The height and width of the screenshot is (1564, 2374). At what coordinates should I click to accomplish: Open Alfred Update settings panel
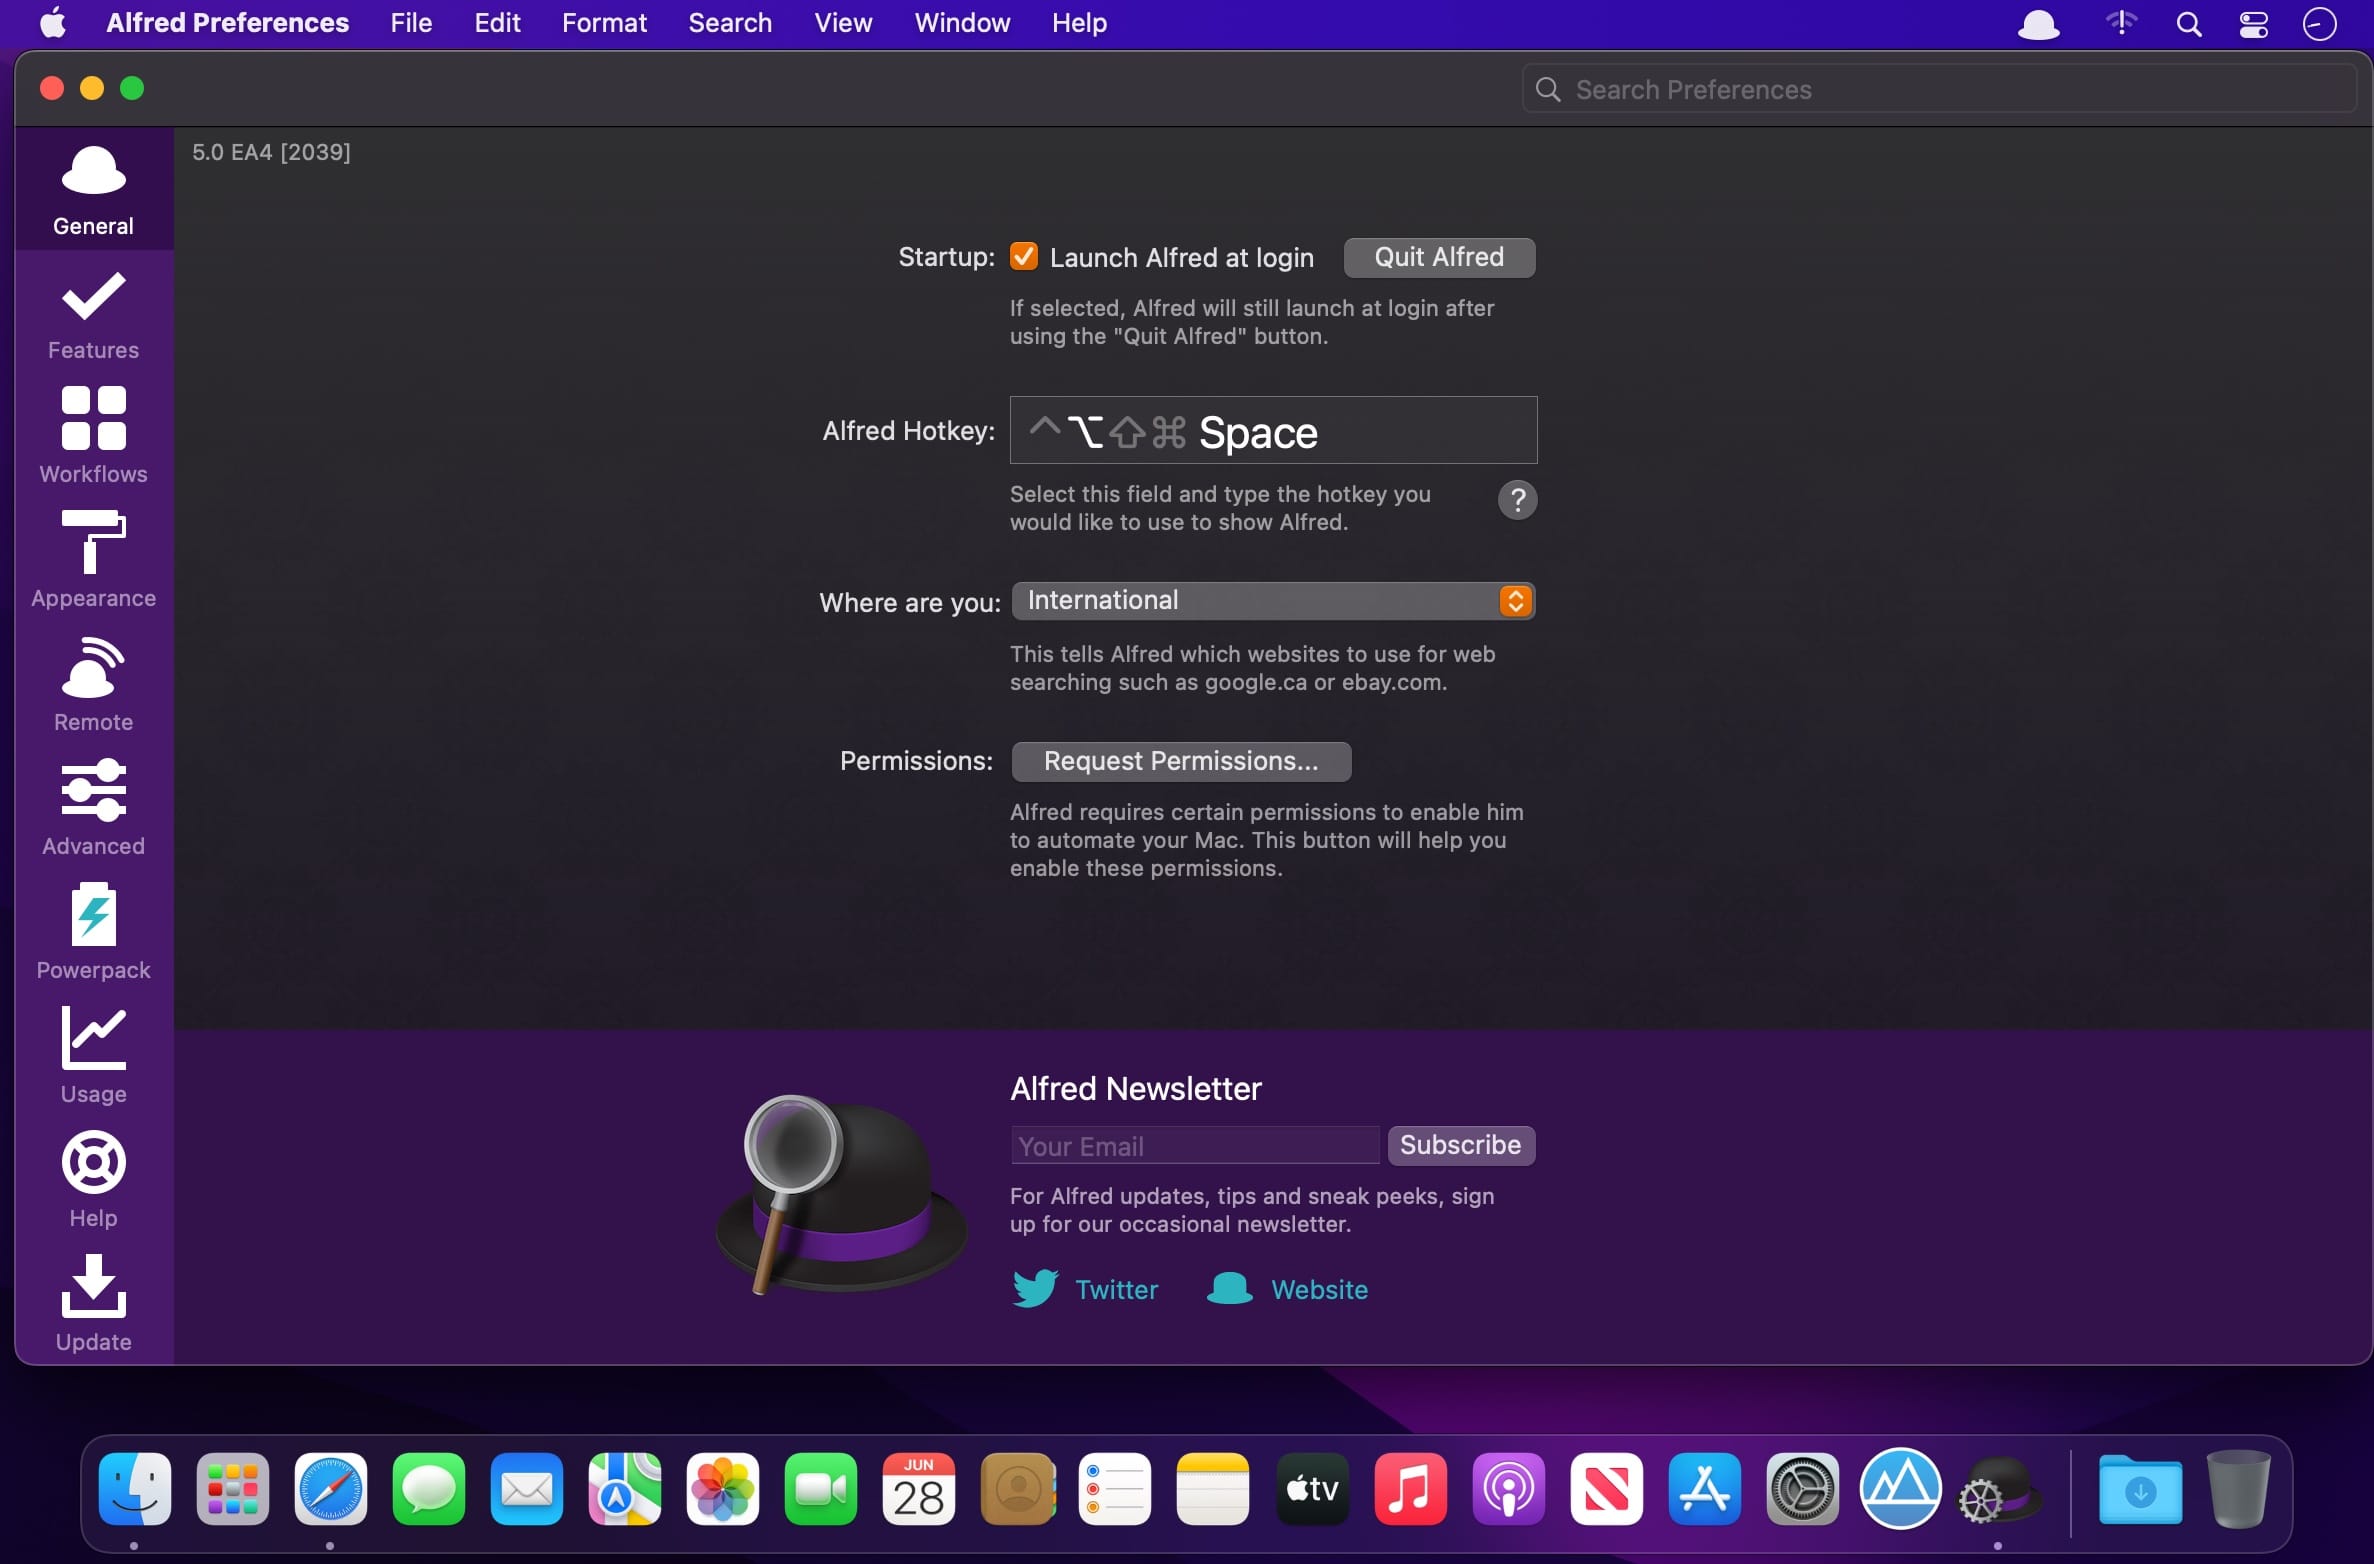[x=93, y=1307]
